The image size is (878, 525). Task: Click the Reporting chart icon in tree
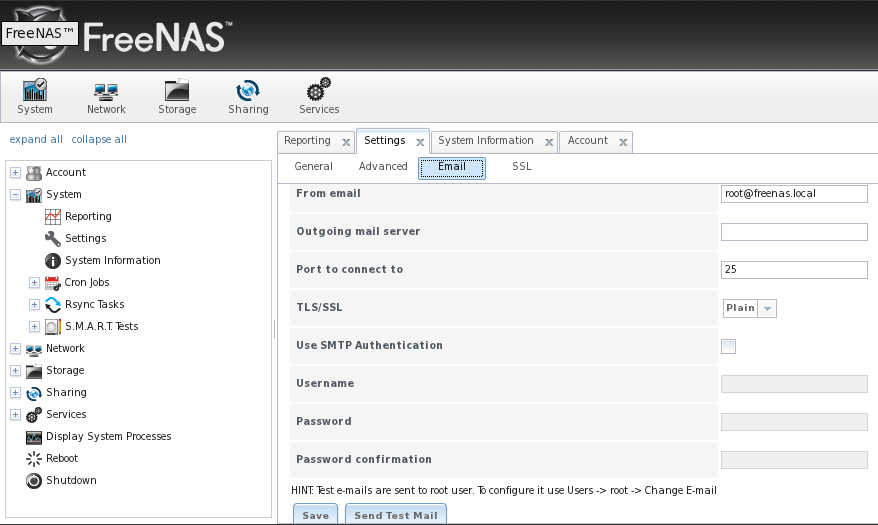point(53,217)
